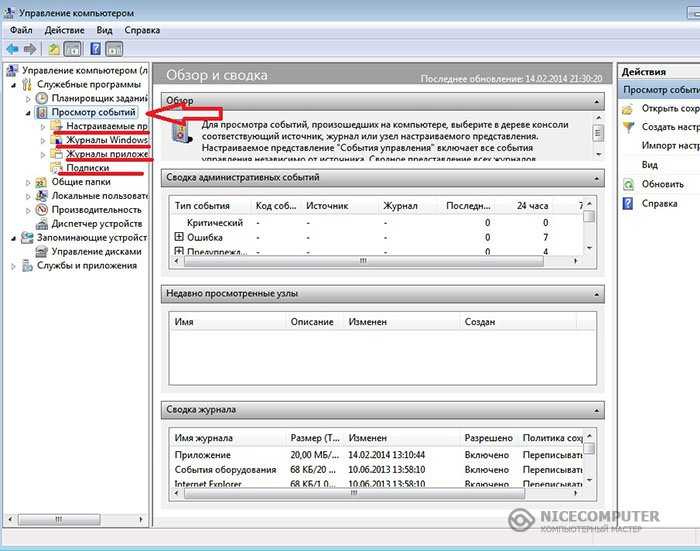Toggle the action pane toolbar icon
Image resolution: width=700 pixels, height=551 pixels.
tap(114, 49)
